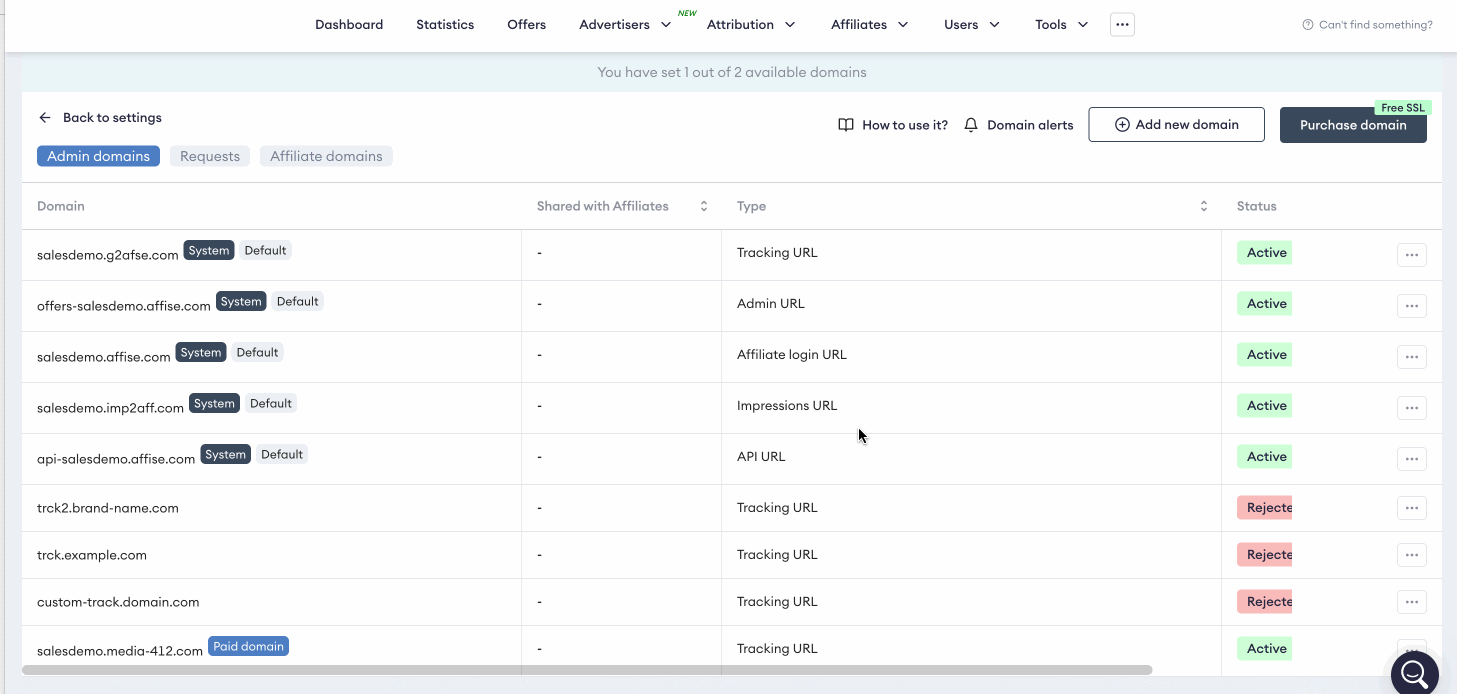Screen dimensions: 1457x694
Task: Click the Can't find something help icon
Action: pyautogui.click(x=1308, y=25)
